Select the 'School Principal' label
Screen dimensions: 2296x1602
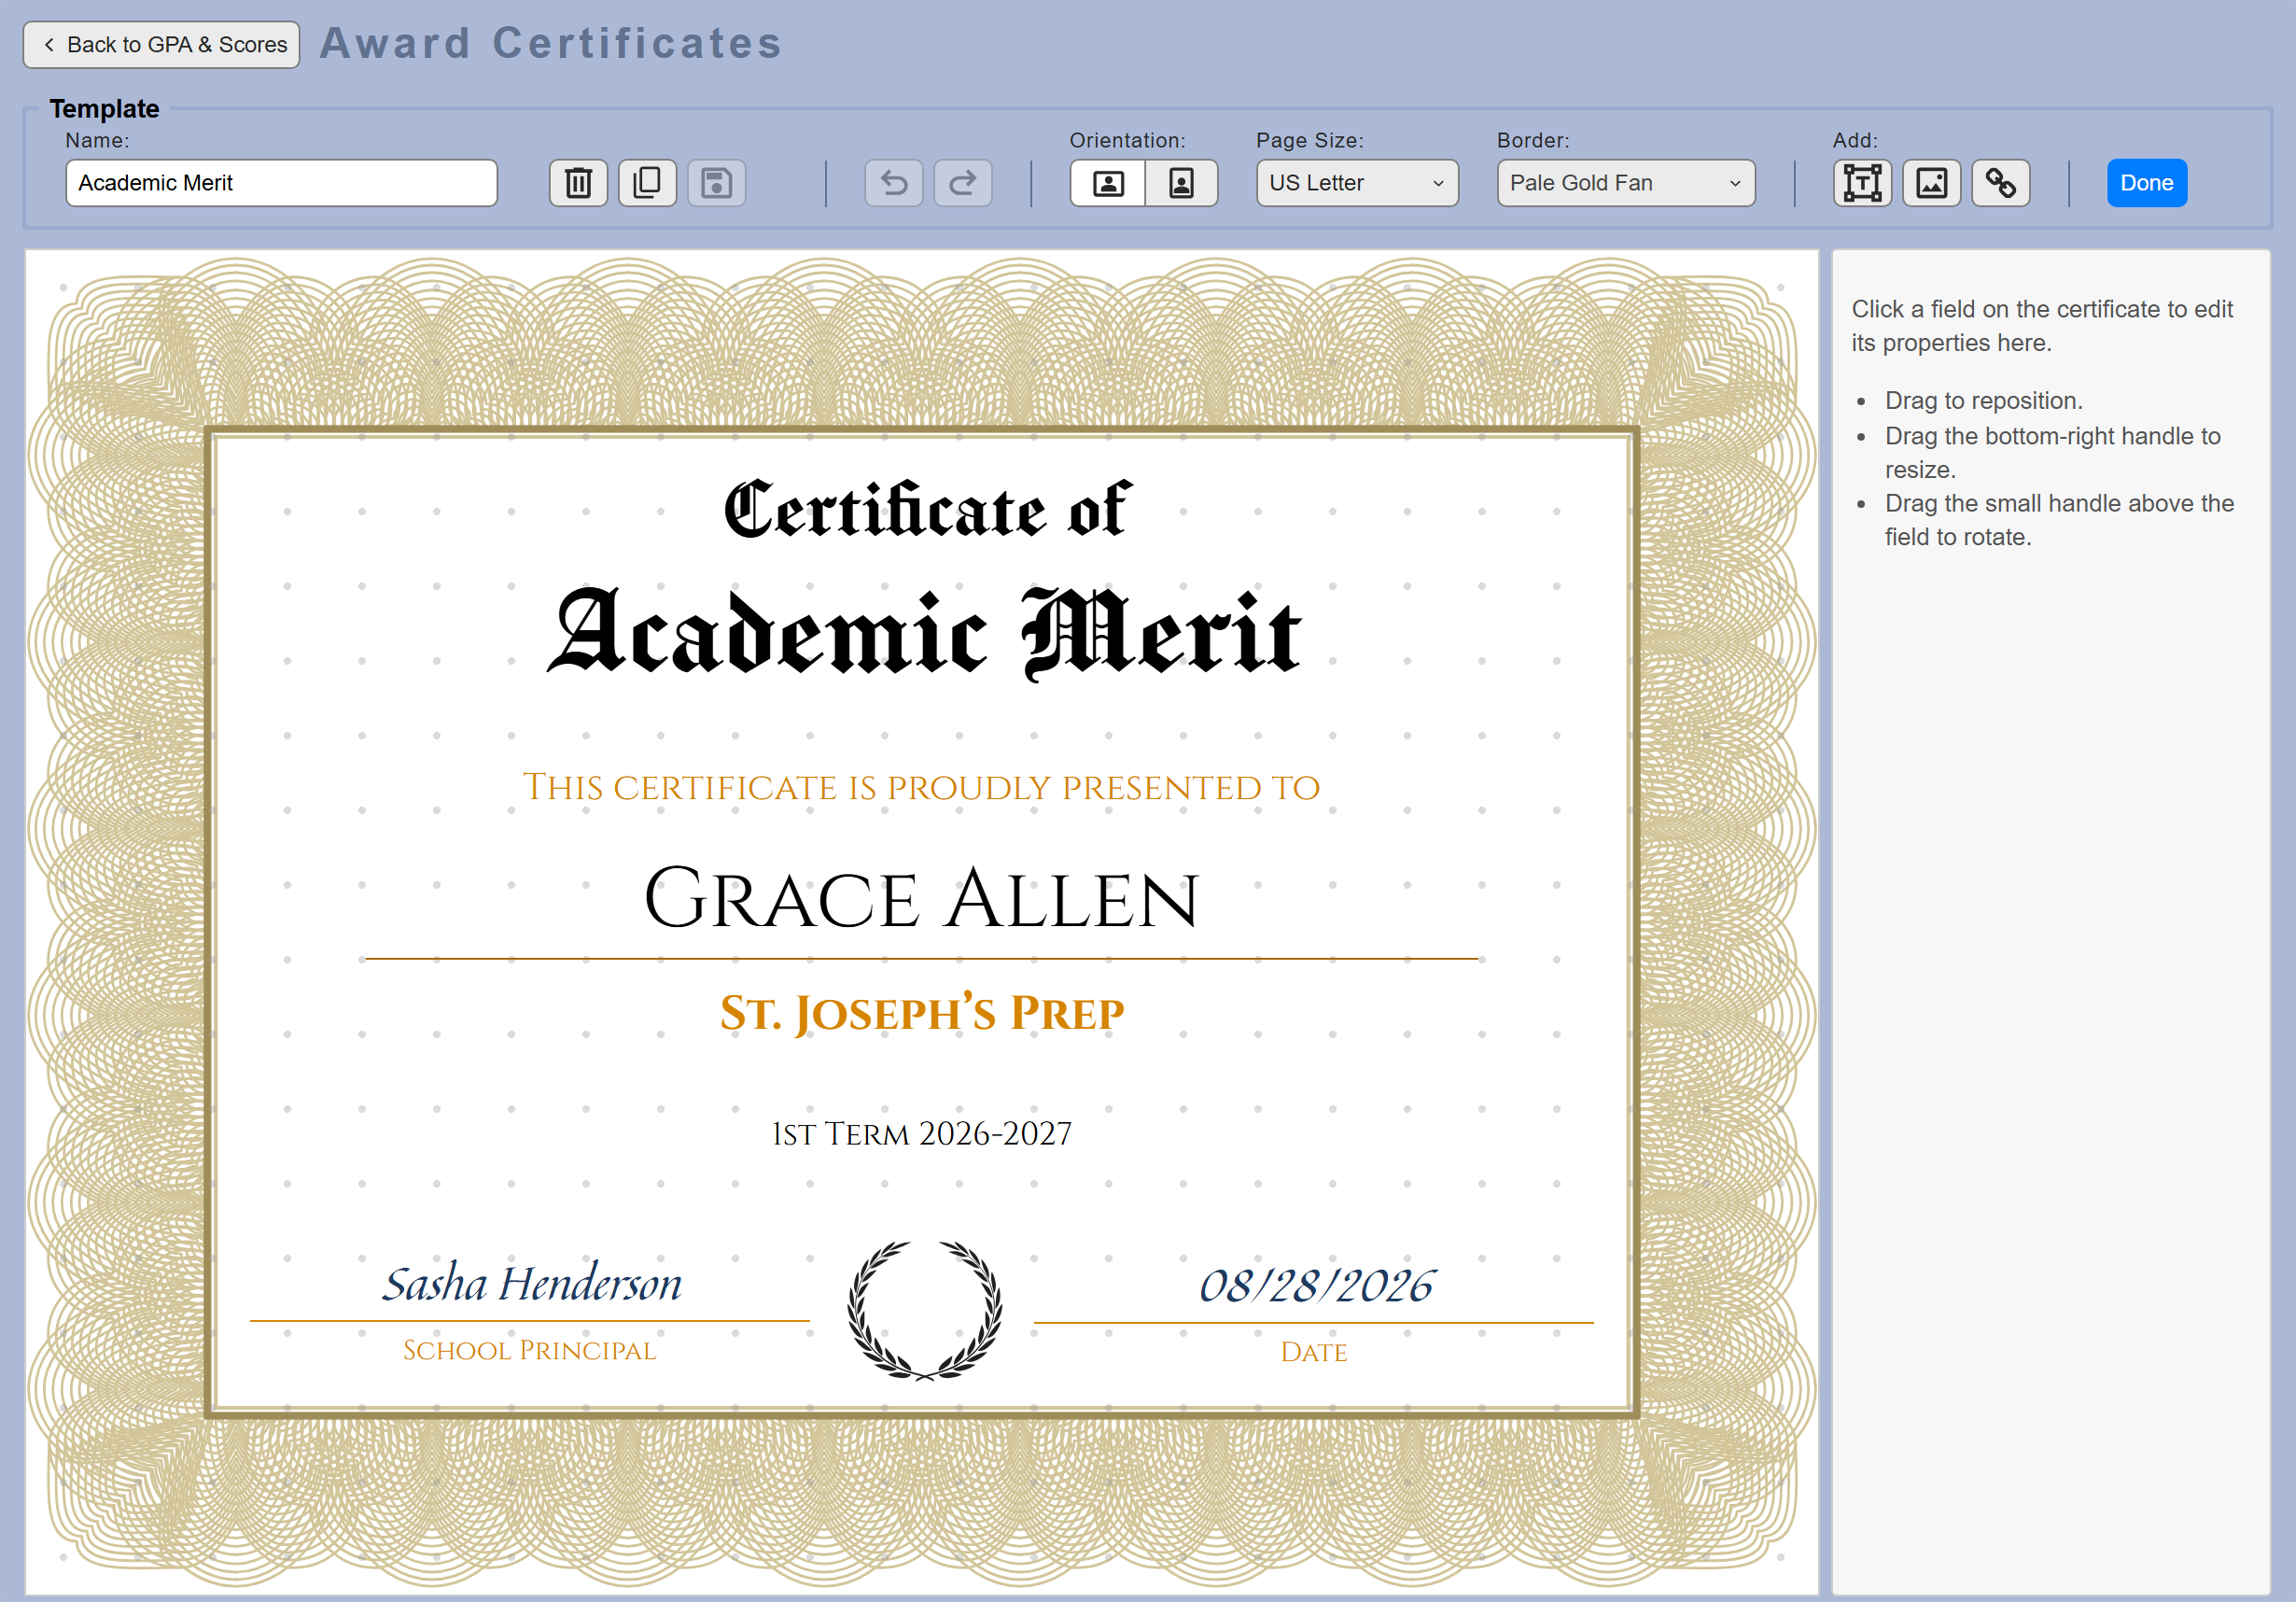coord(529,1351)
